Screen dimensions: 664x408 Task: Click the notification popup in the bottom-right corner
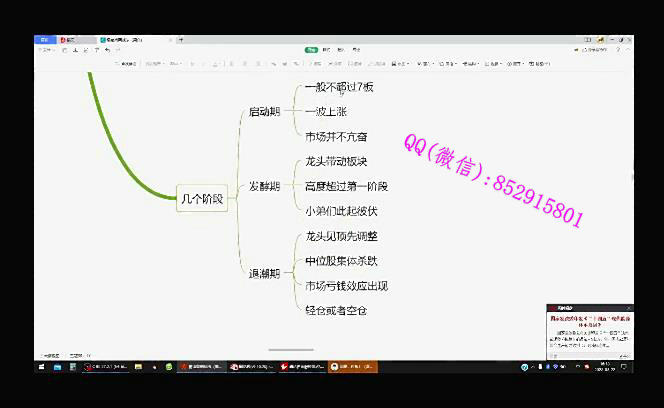coord(589,330)
